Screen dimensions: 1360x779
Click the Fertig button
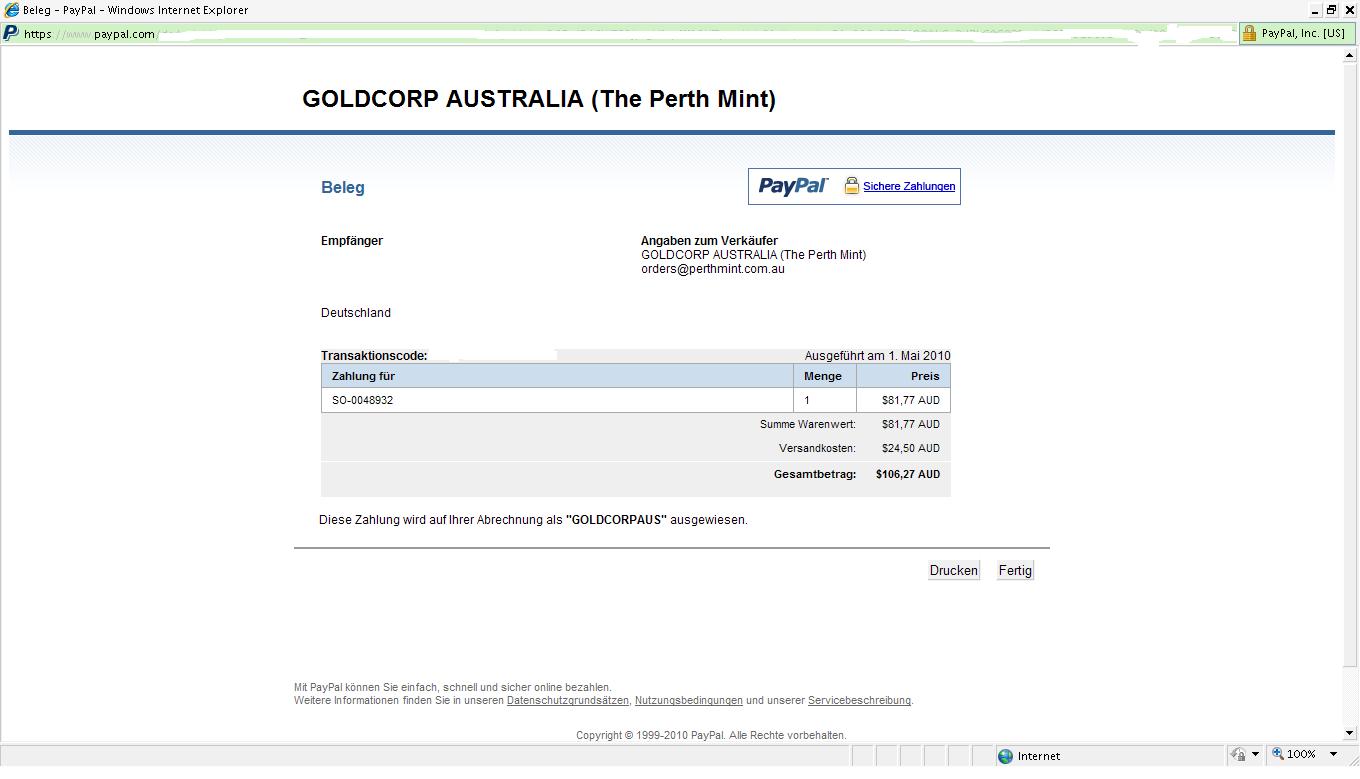pos(1015,570)
